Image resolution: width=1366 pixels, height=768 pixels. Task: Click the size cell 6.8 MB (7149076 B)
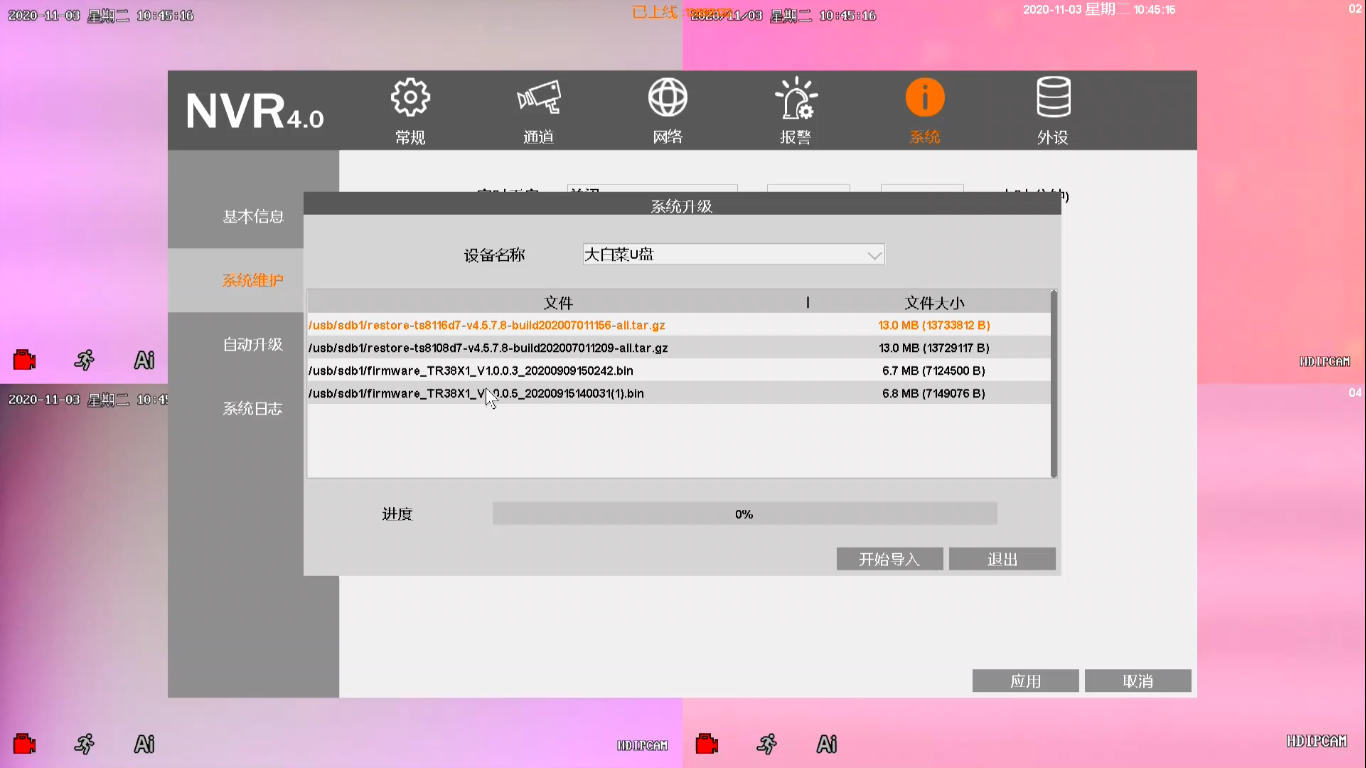tap(934, 394)
